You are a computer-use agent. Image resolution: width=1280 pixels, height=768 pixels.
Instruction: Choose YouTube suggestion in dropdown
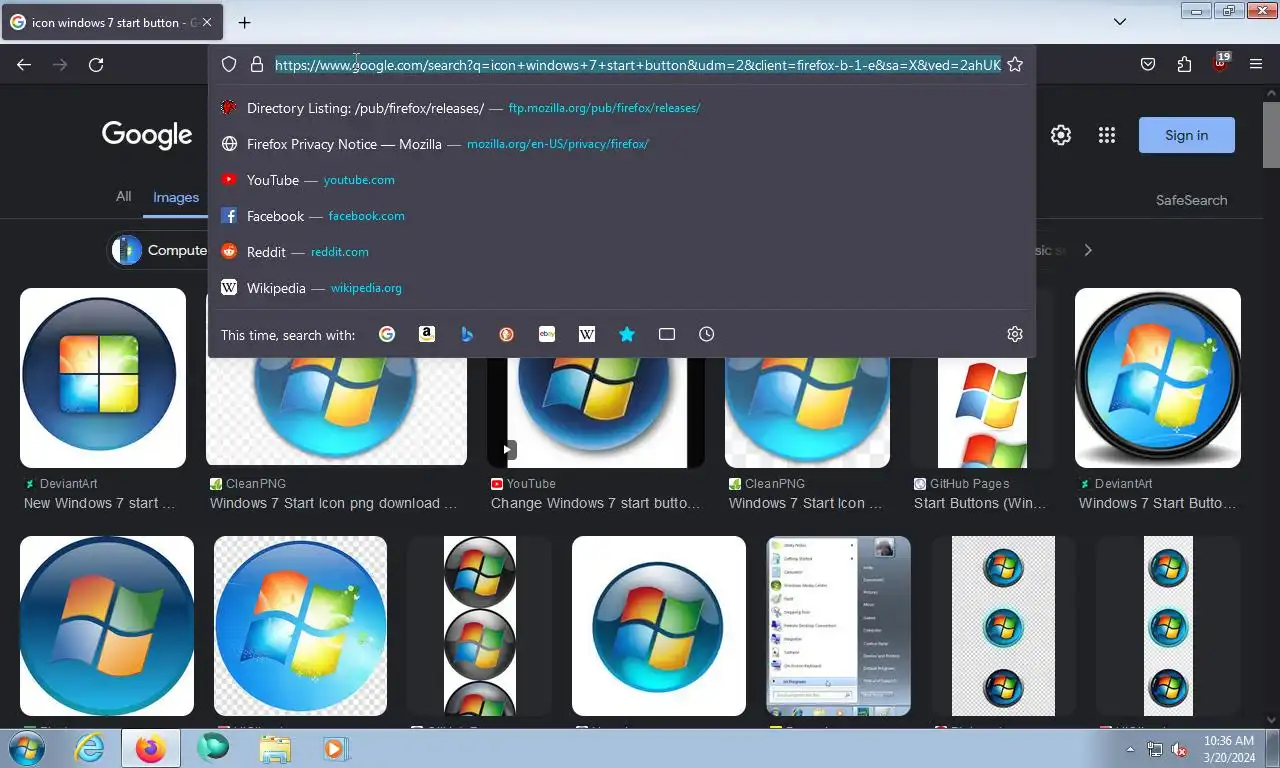(x=621, y=180)
